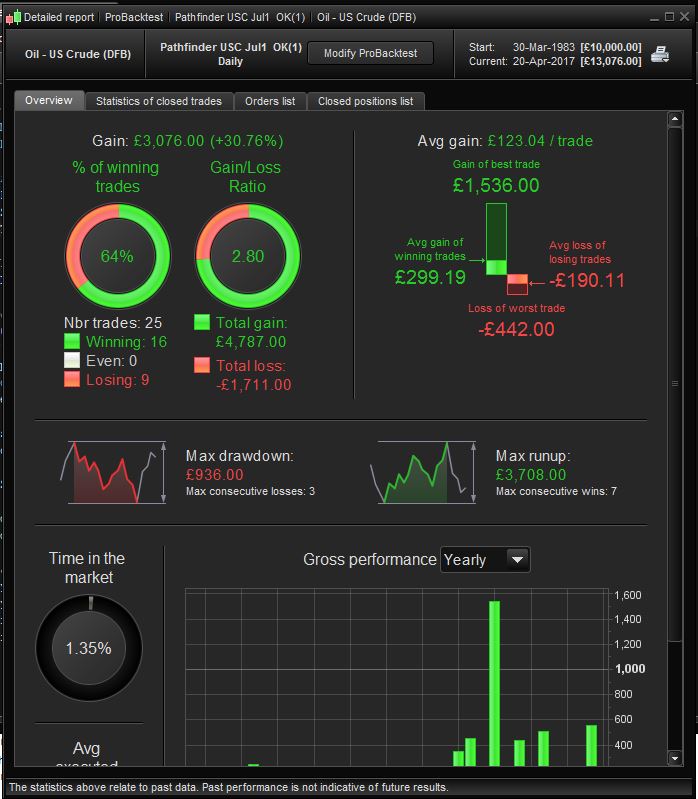Click the scrollbar down arrow
Viewport: 698px width, 799px height.
click(x=675, y=758)
